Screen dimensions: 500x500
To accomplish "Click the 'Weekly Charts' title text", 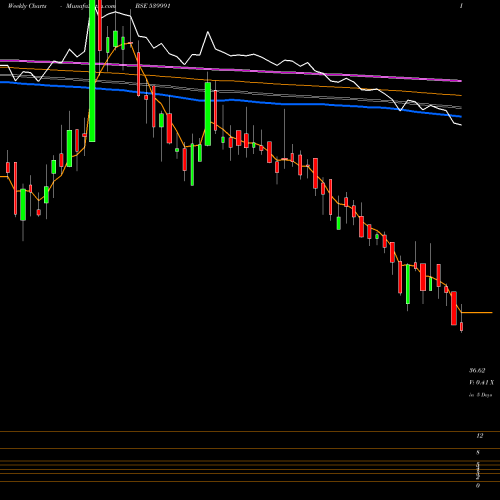I will point(27,6).
